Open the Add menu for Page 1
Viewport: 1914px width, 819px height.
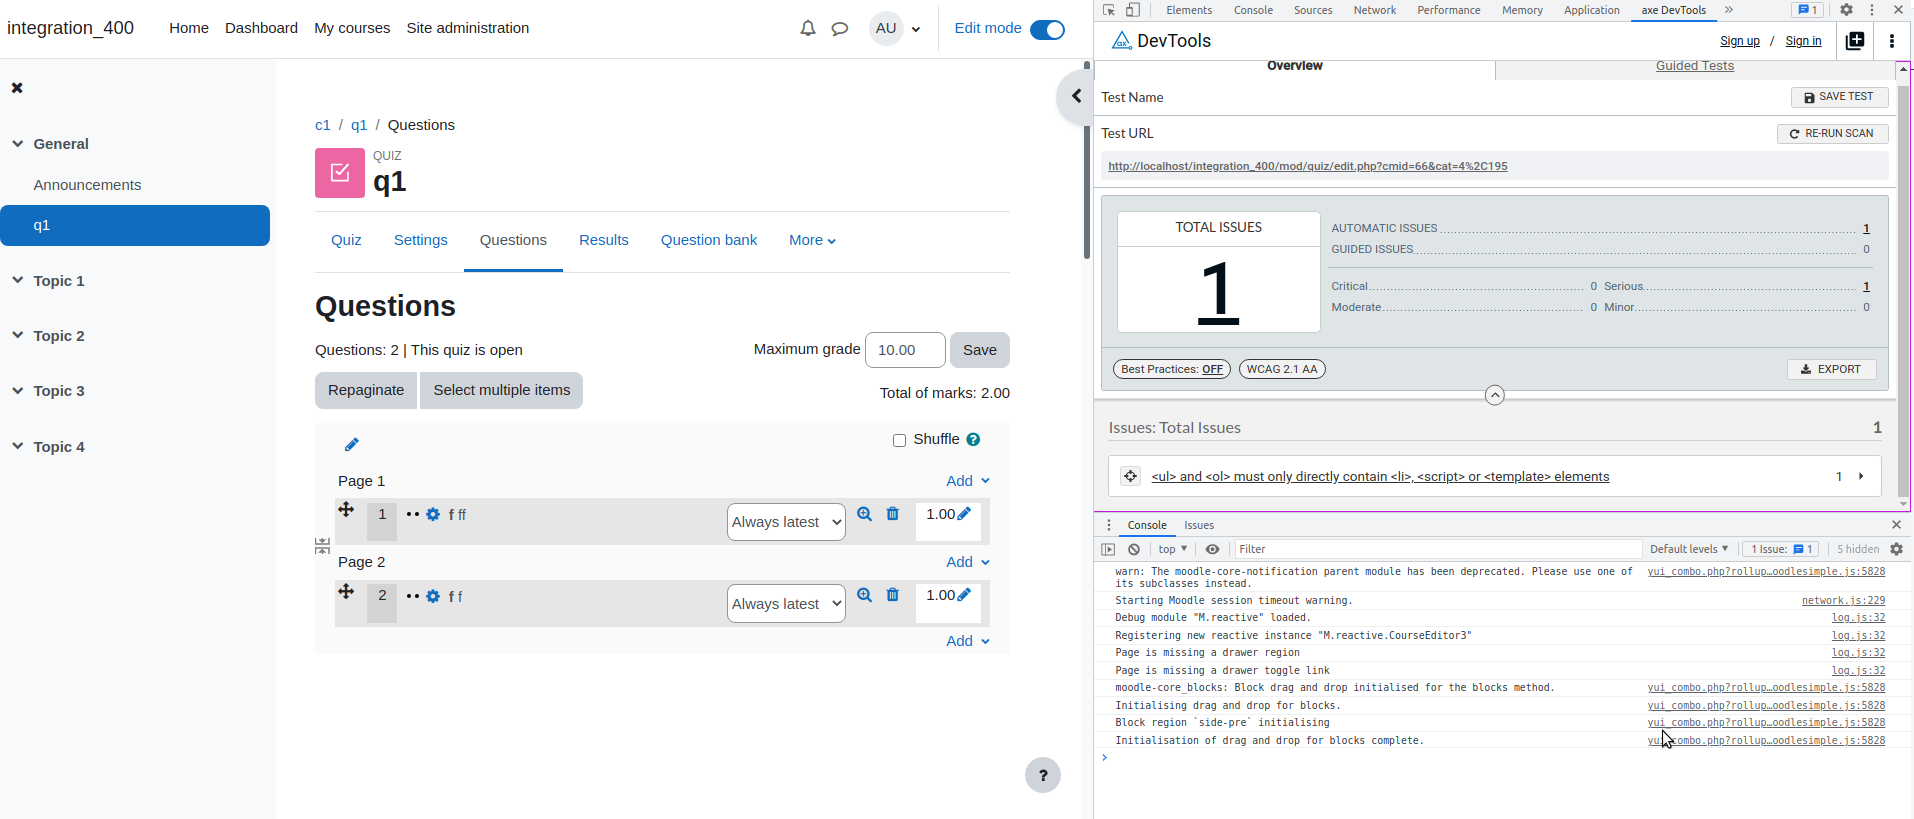[x=968, y=481]
